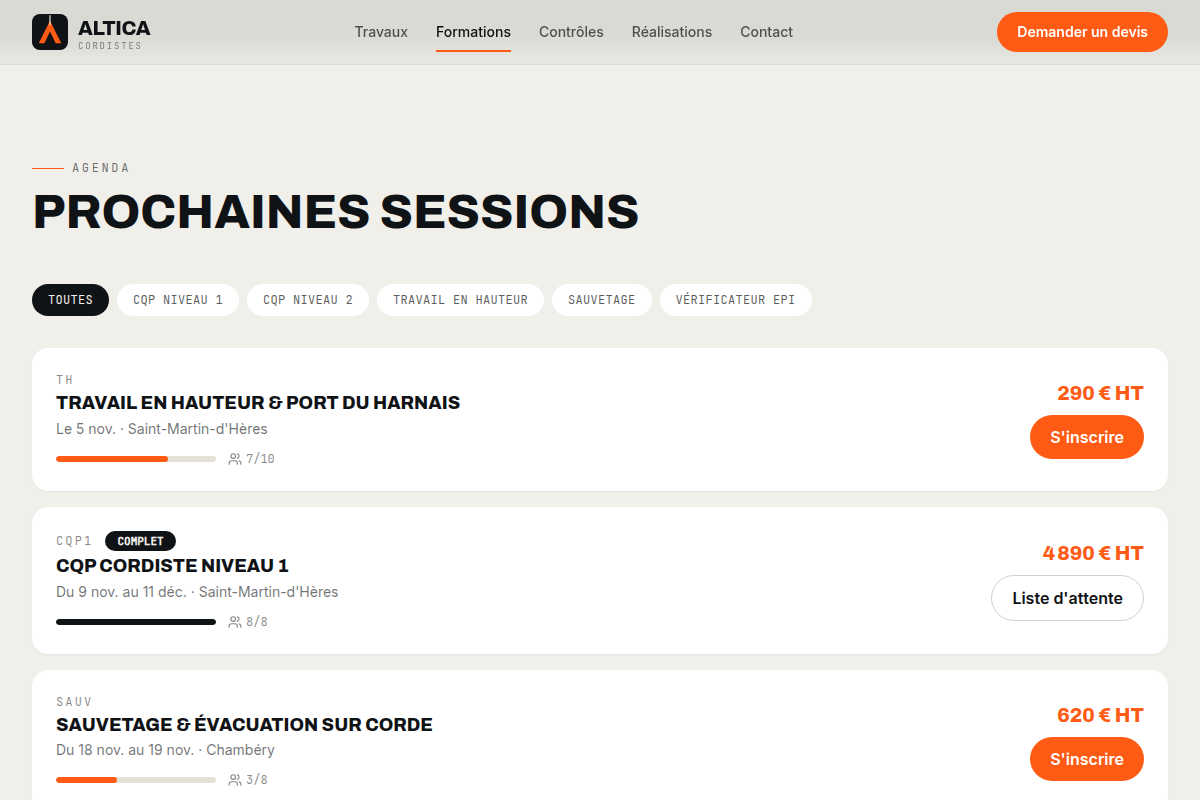
Task: Click the CQP1 category code
Action: (74, 541)
